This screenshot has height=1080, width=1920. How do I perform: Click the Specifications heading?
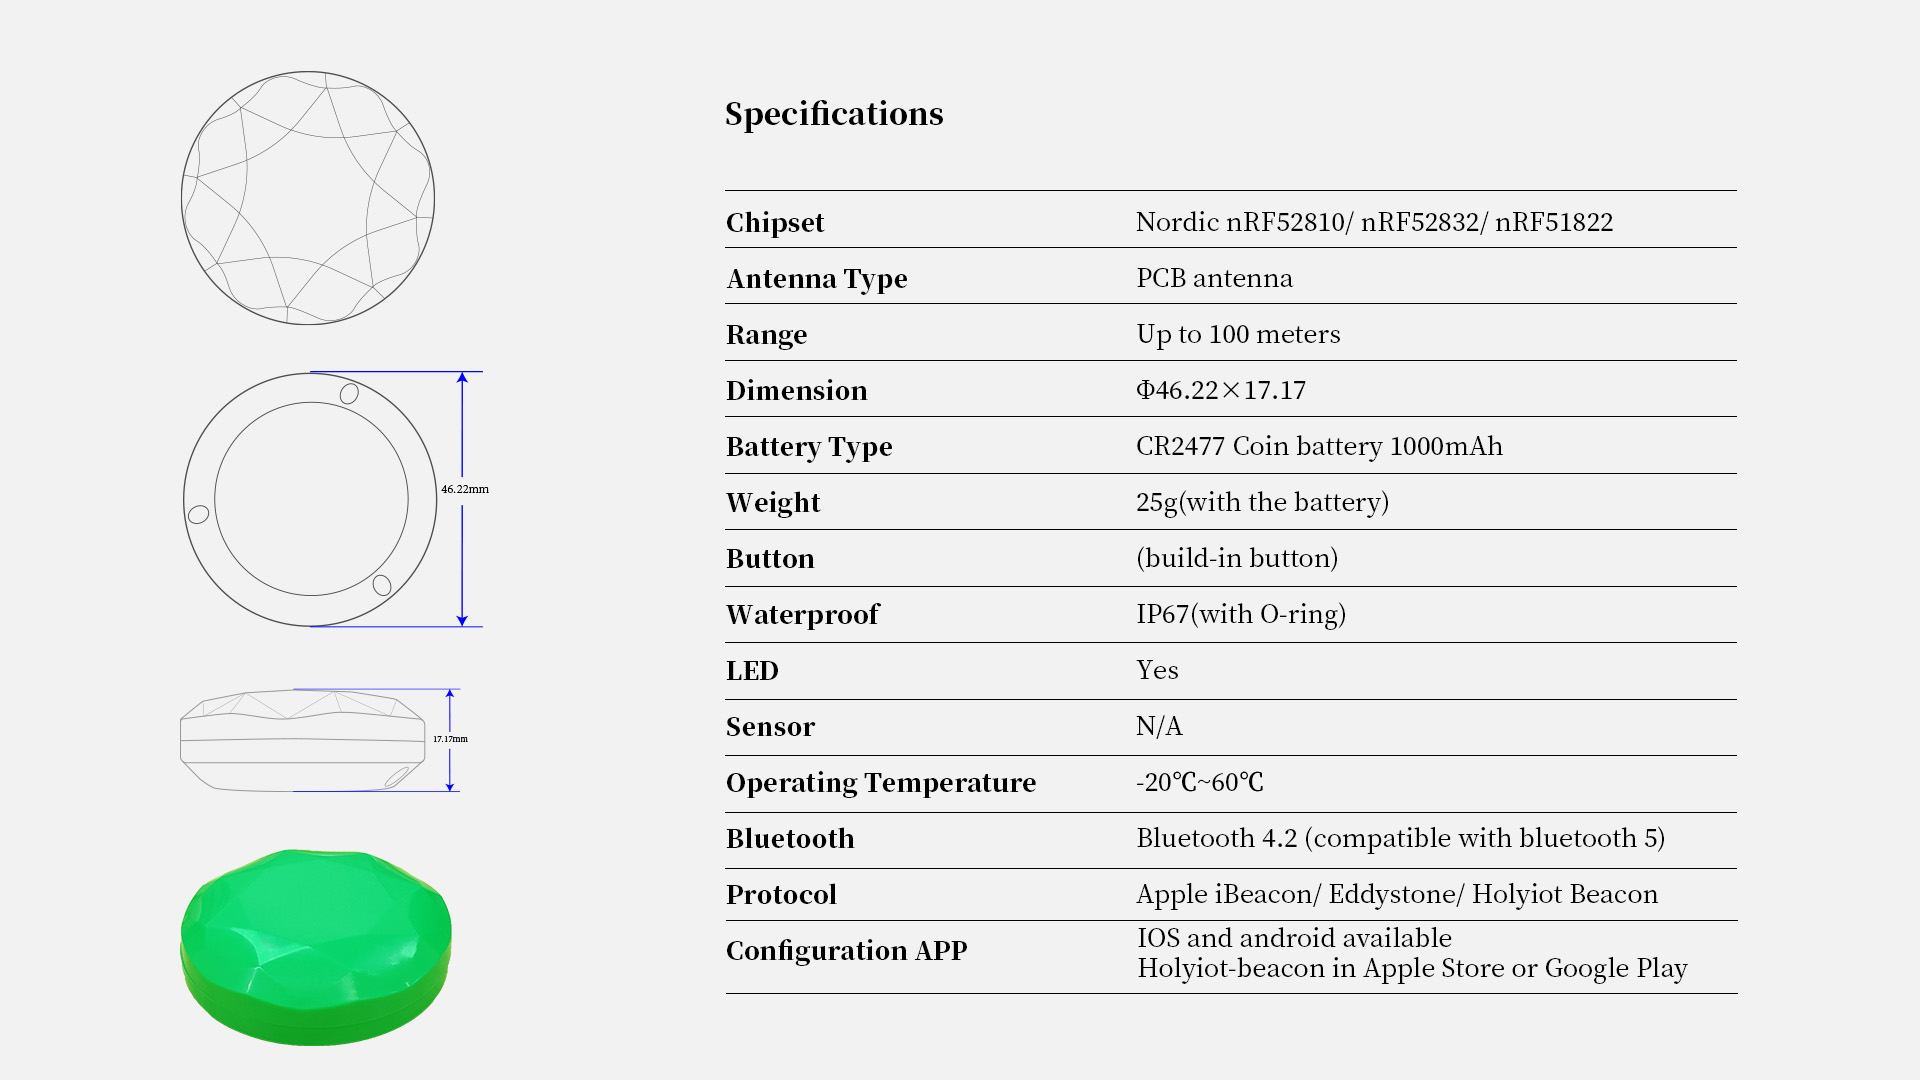point(834,114)
